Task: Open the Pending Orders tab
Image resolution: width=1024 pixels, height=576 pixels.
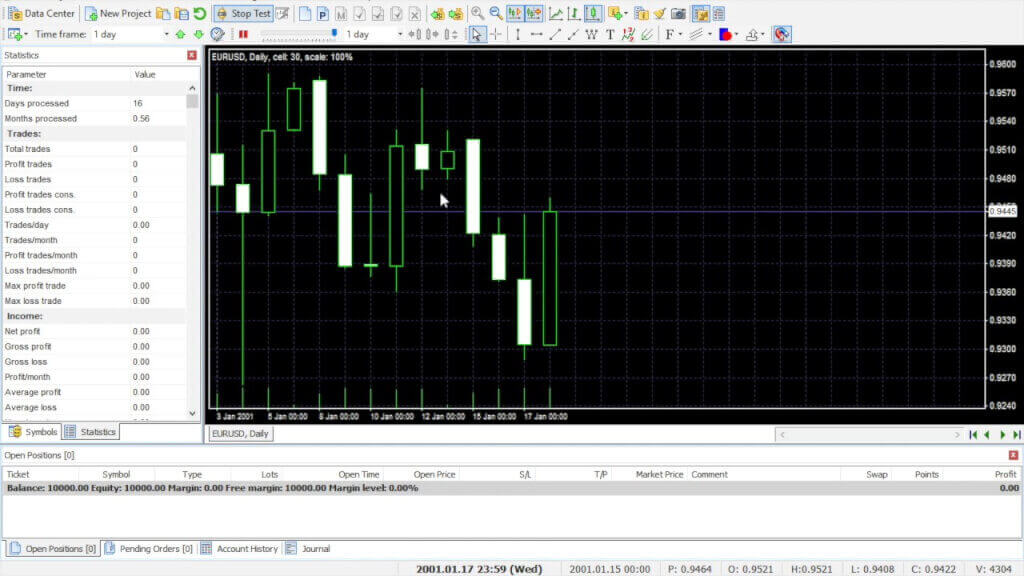Action: 149,549
